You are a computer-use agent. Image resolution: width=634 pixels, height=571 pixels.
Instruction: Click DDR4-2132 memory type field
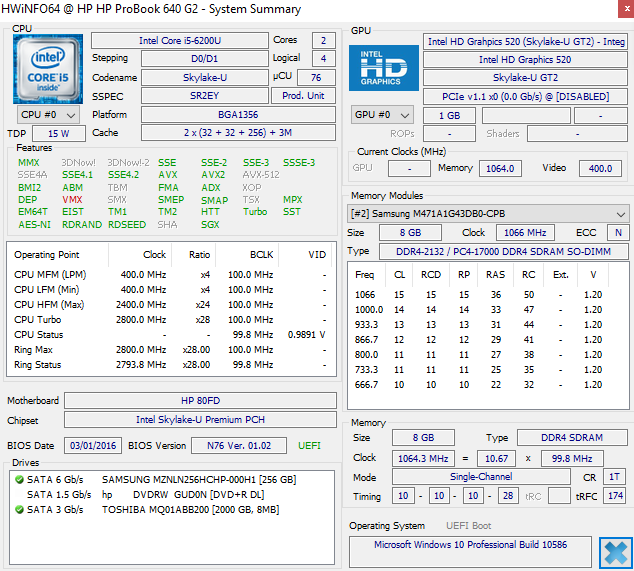(503, 252)
